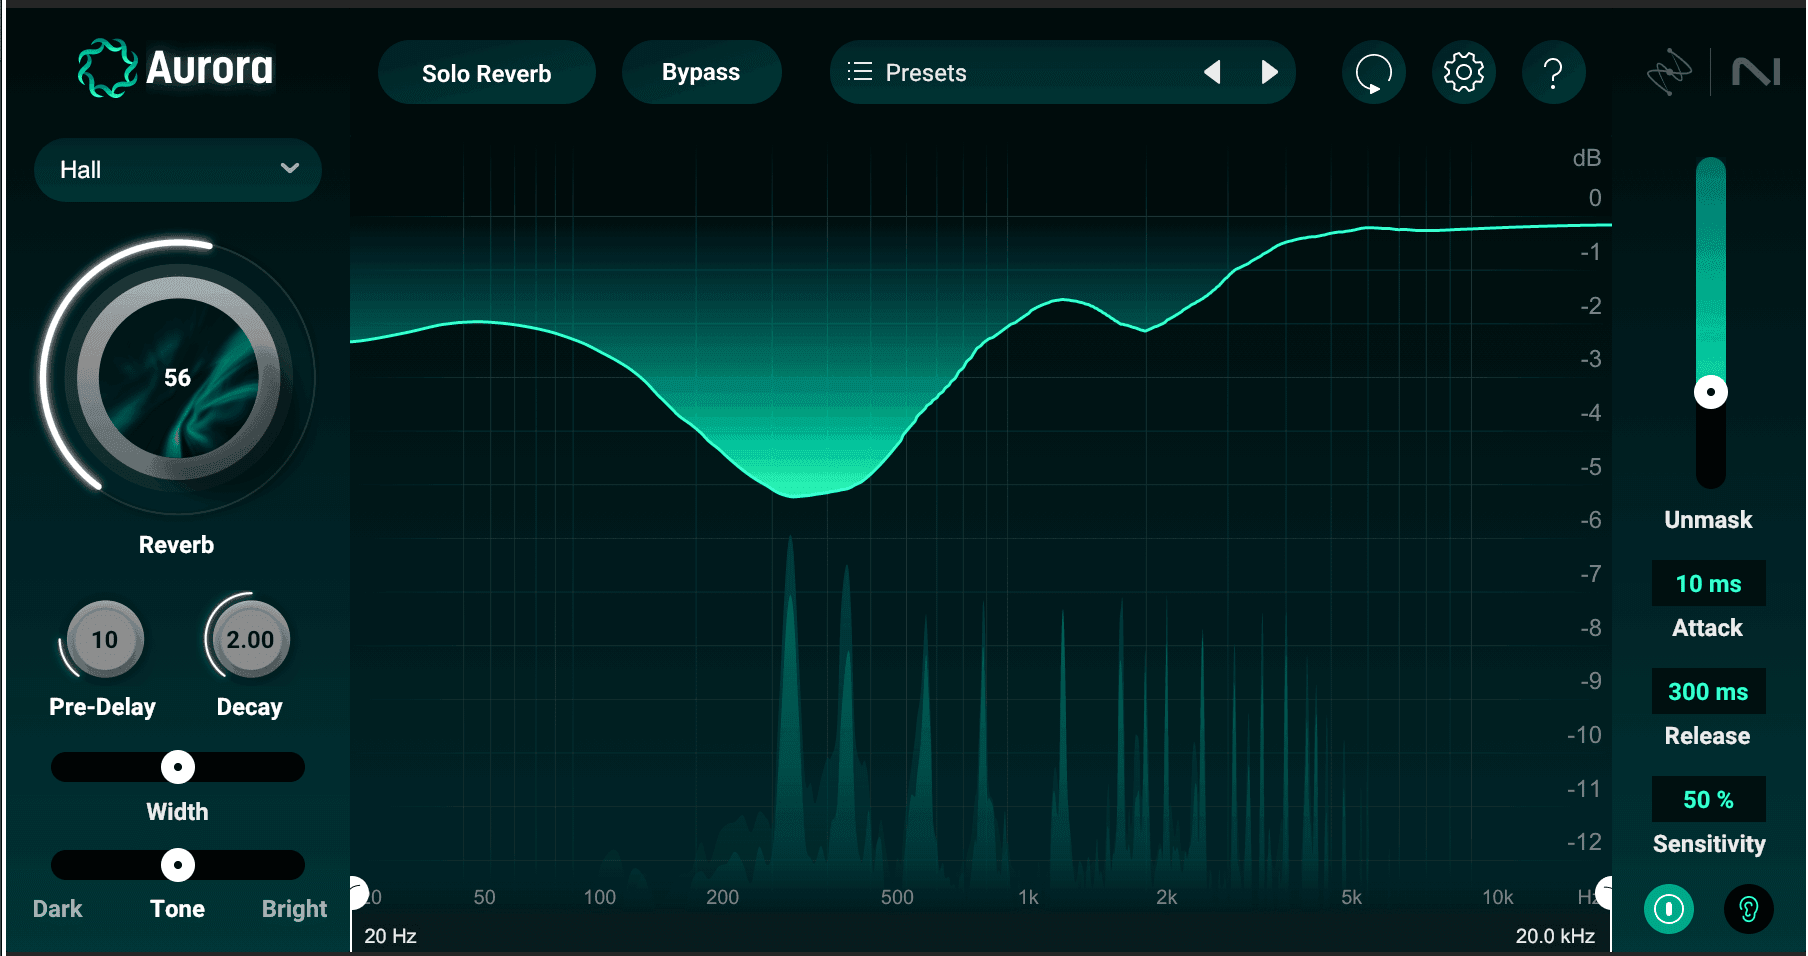Click the Aurora logo icon
Screen dimensions: 1808x956
[x=108, y=68]
